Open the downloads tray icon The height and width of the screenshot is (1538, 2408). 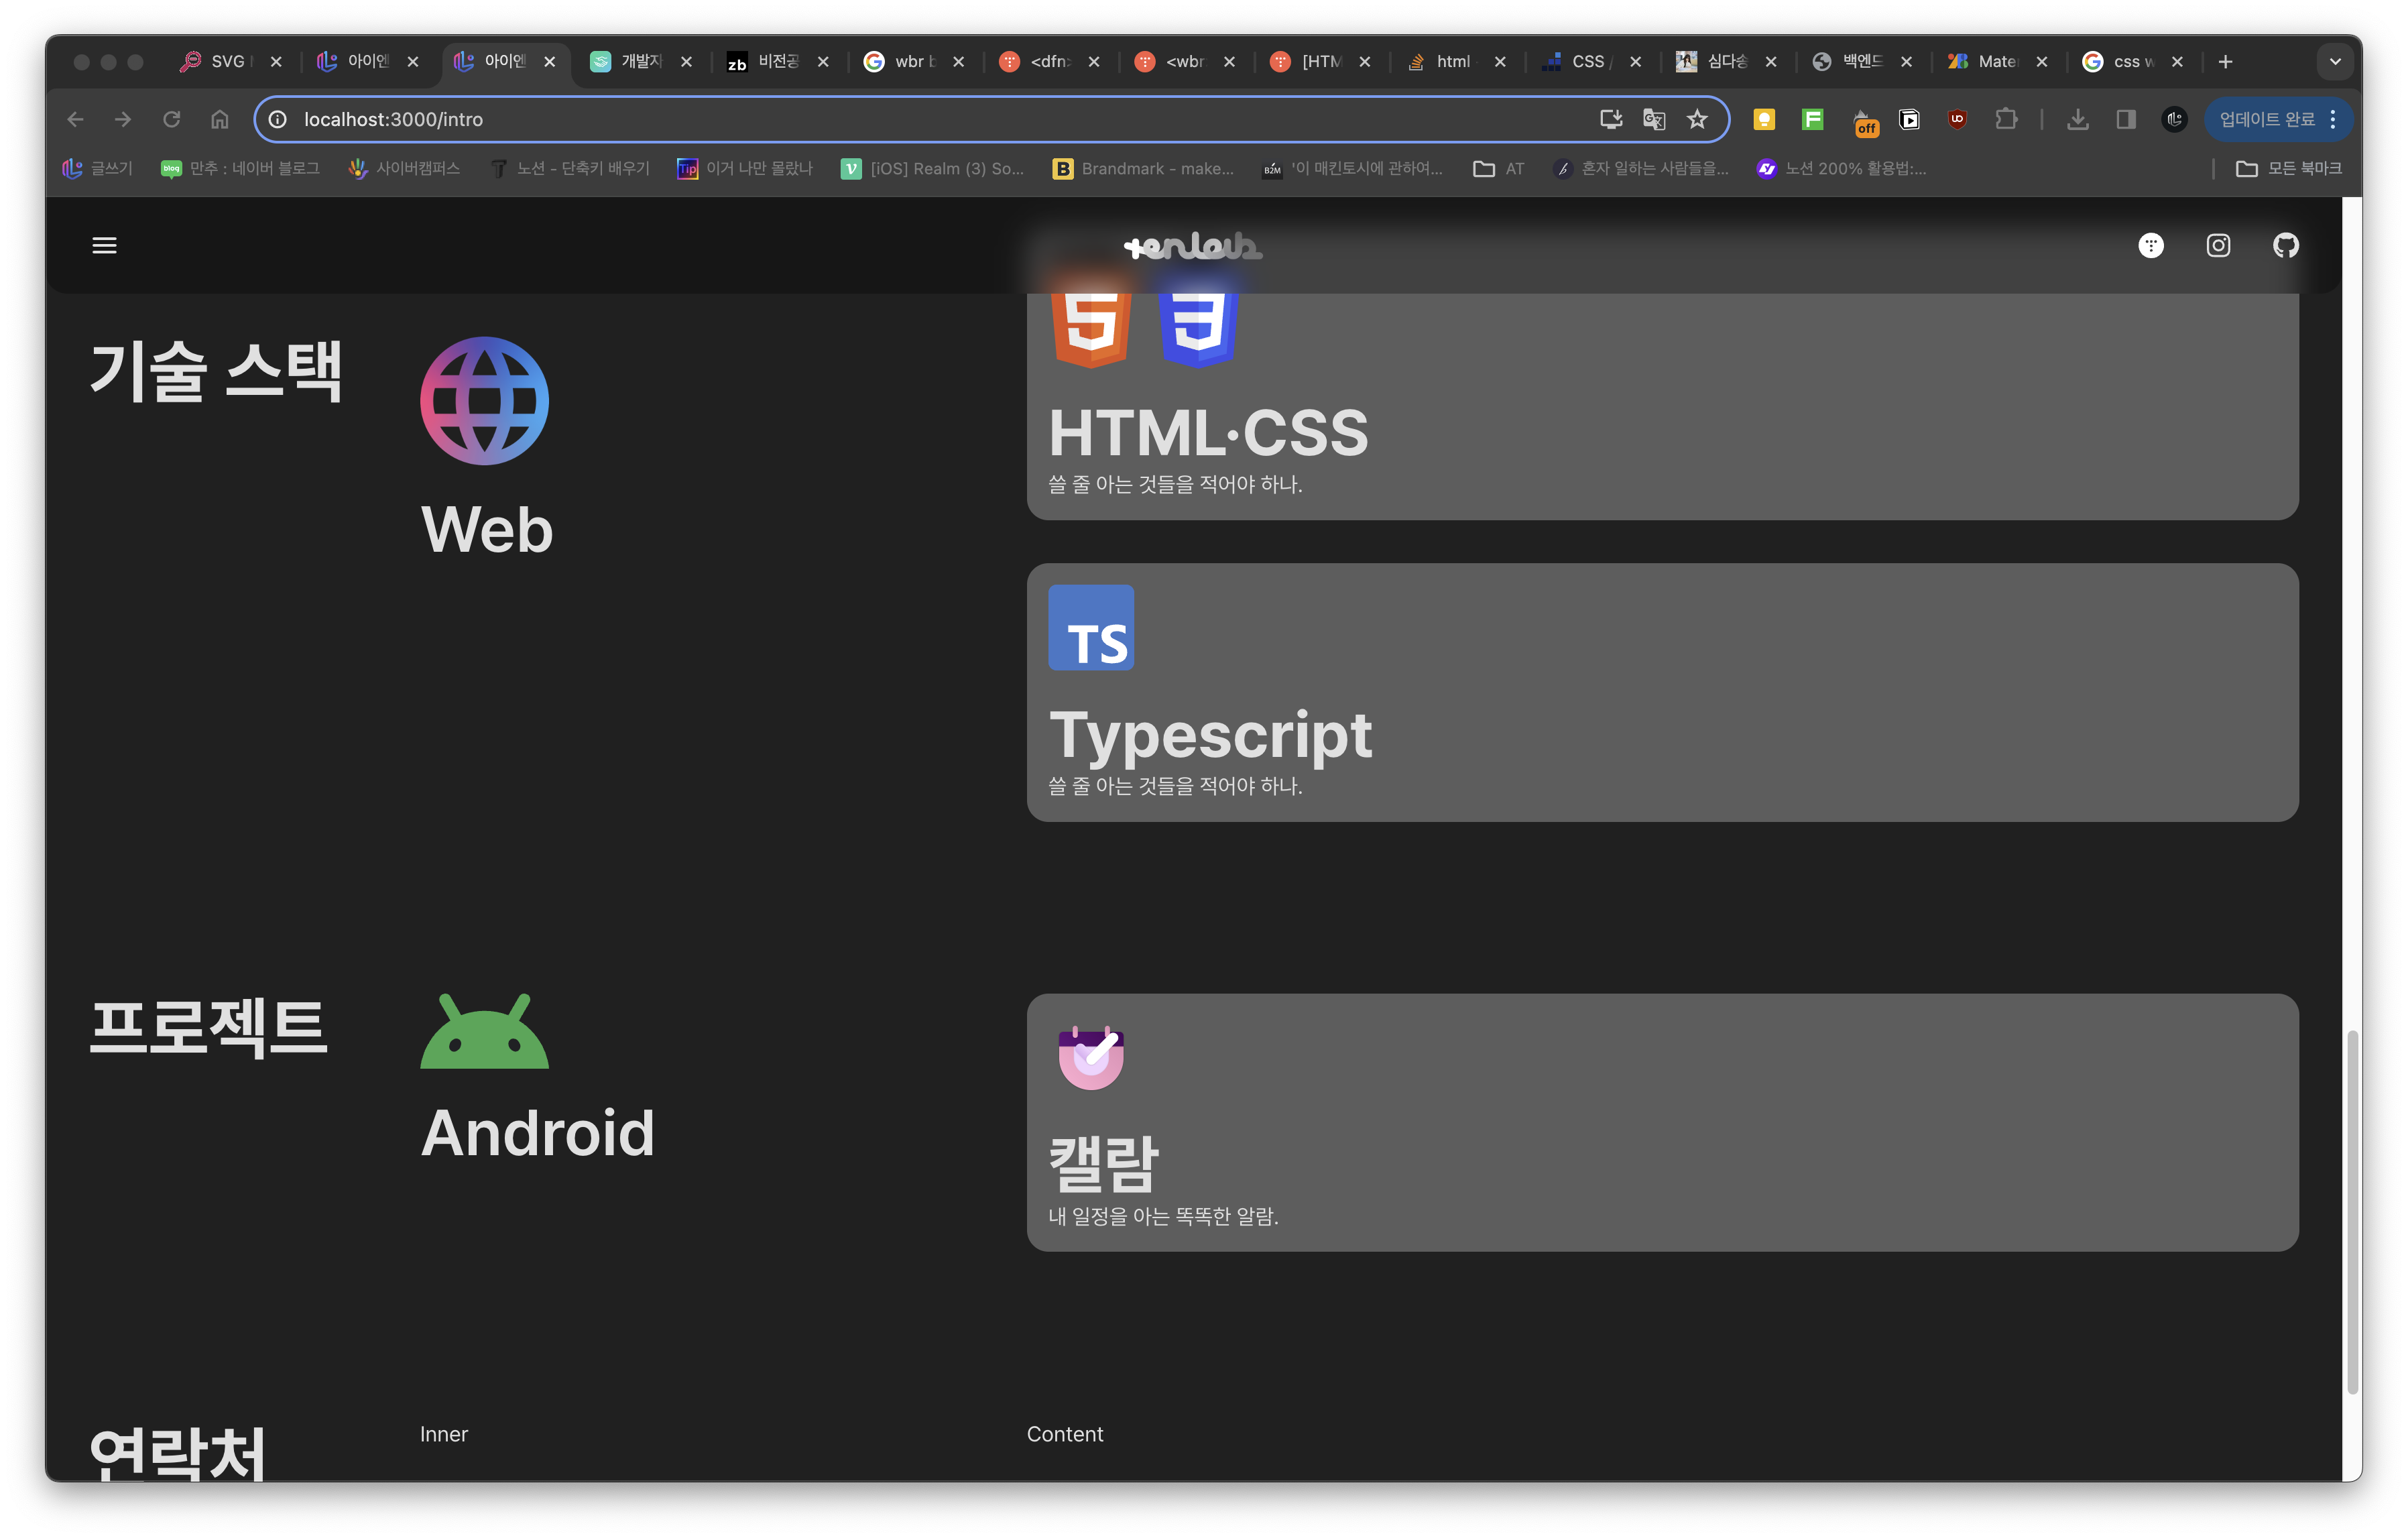(2077, 119)
